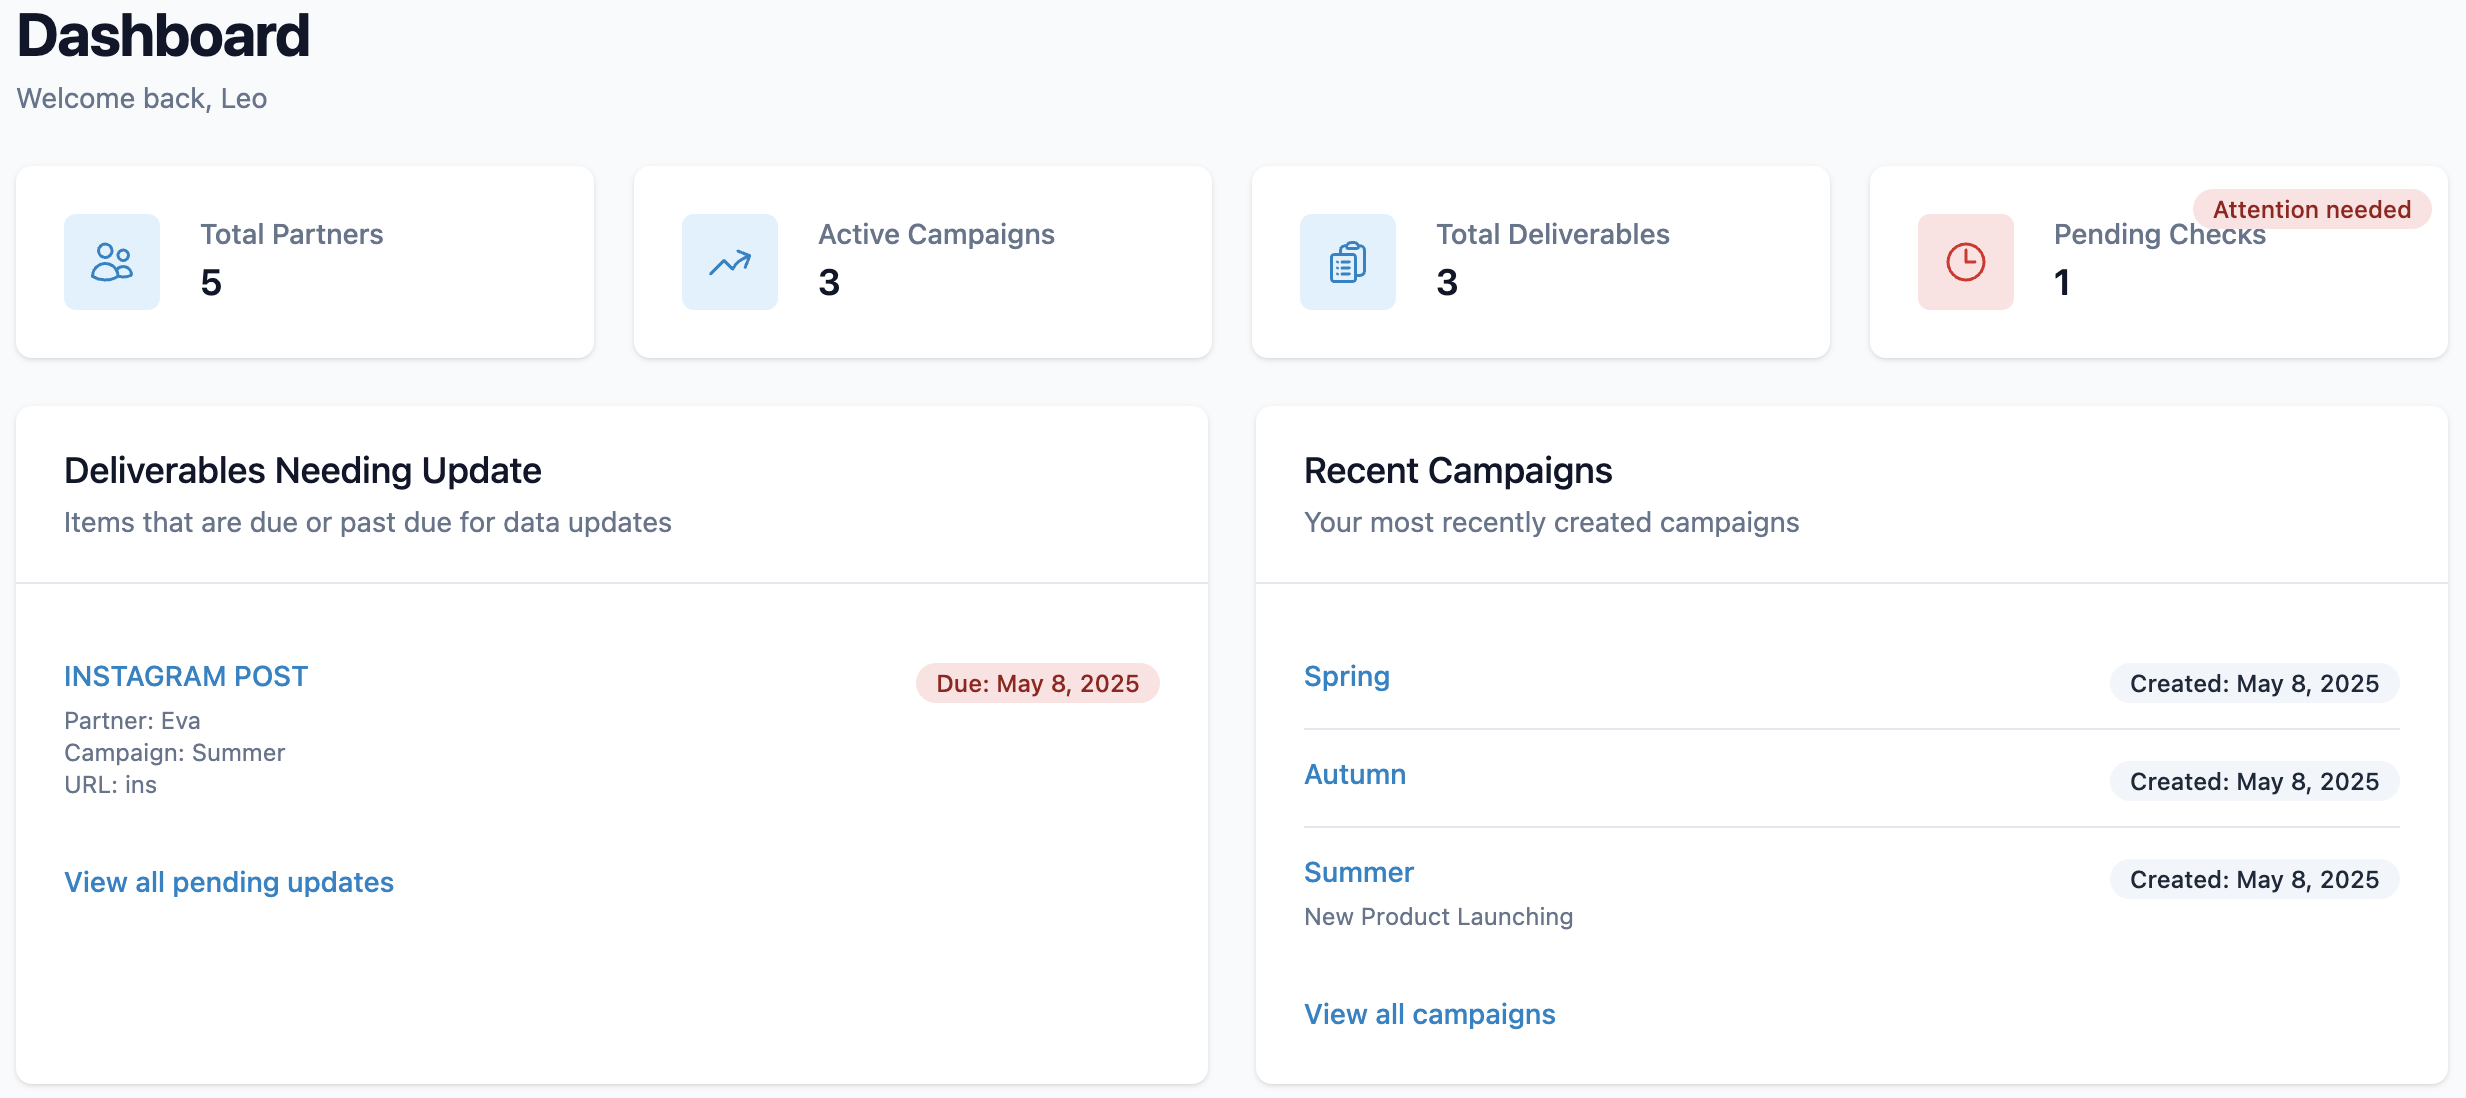Viewport: 2466px width, 1098px height.
Task: Click the Created badge next to Spring
Action: [x=2253, y=683]
